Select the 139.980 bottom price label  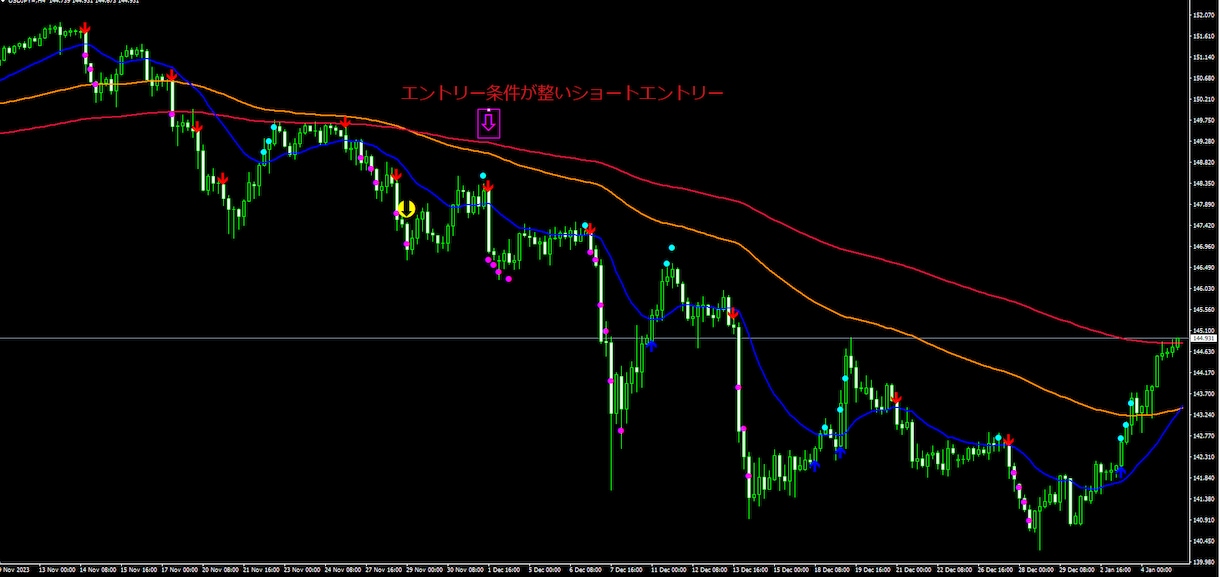click(x=1204, y=562)
